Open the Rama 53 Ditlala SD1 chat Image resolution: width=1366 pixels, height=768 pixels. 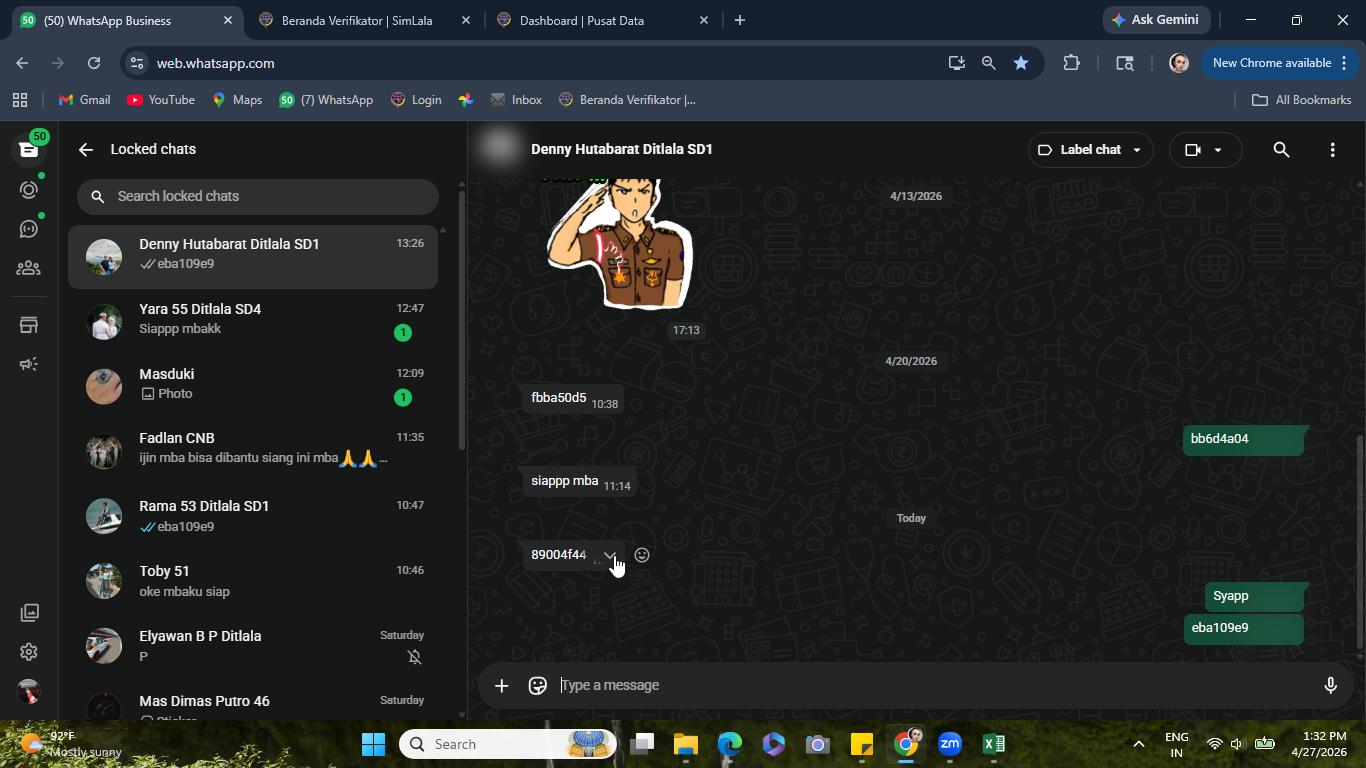point(253,517)
